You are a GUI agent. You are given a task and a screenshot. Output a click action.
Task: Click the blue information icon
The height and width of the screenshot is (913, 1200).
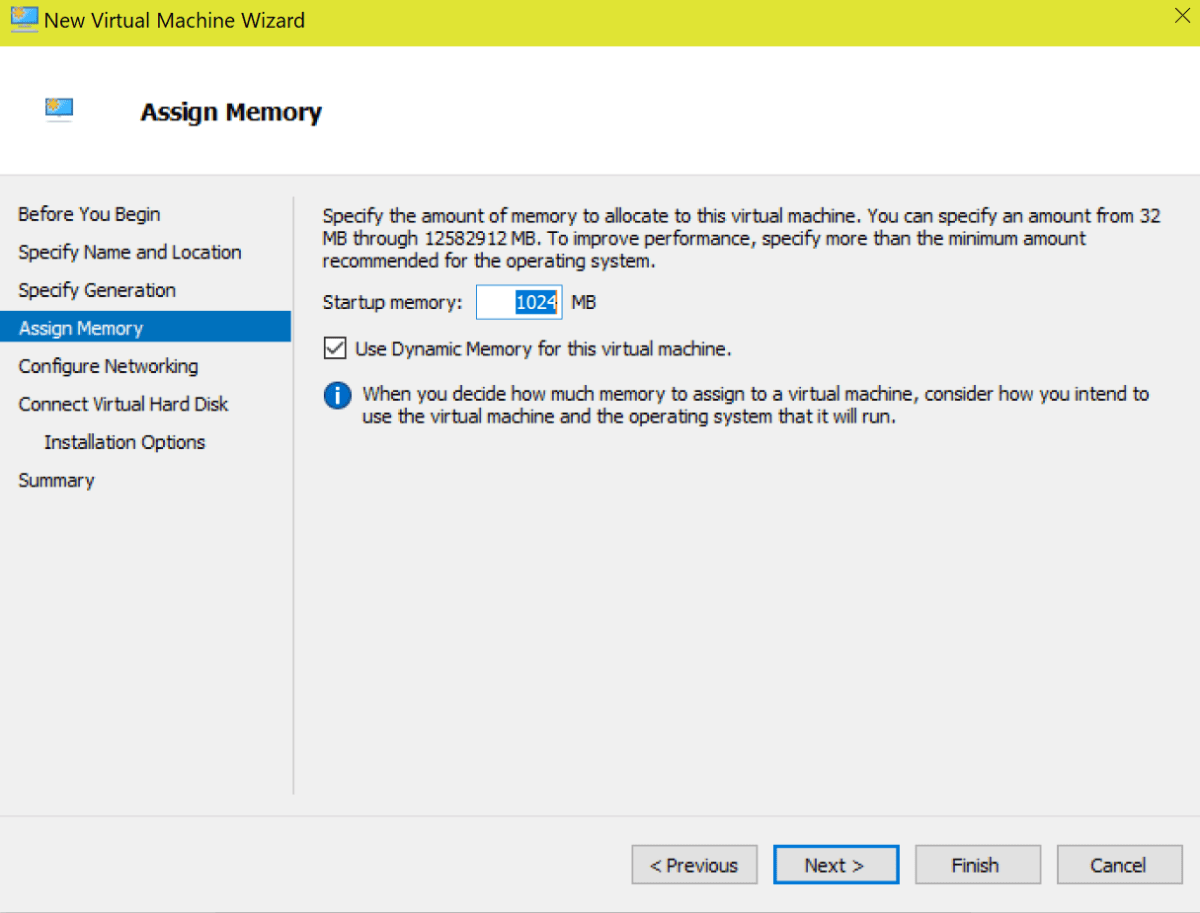[337, 395]
